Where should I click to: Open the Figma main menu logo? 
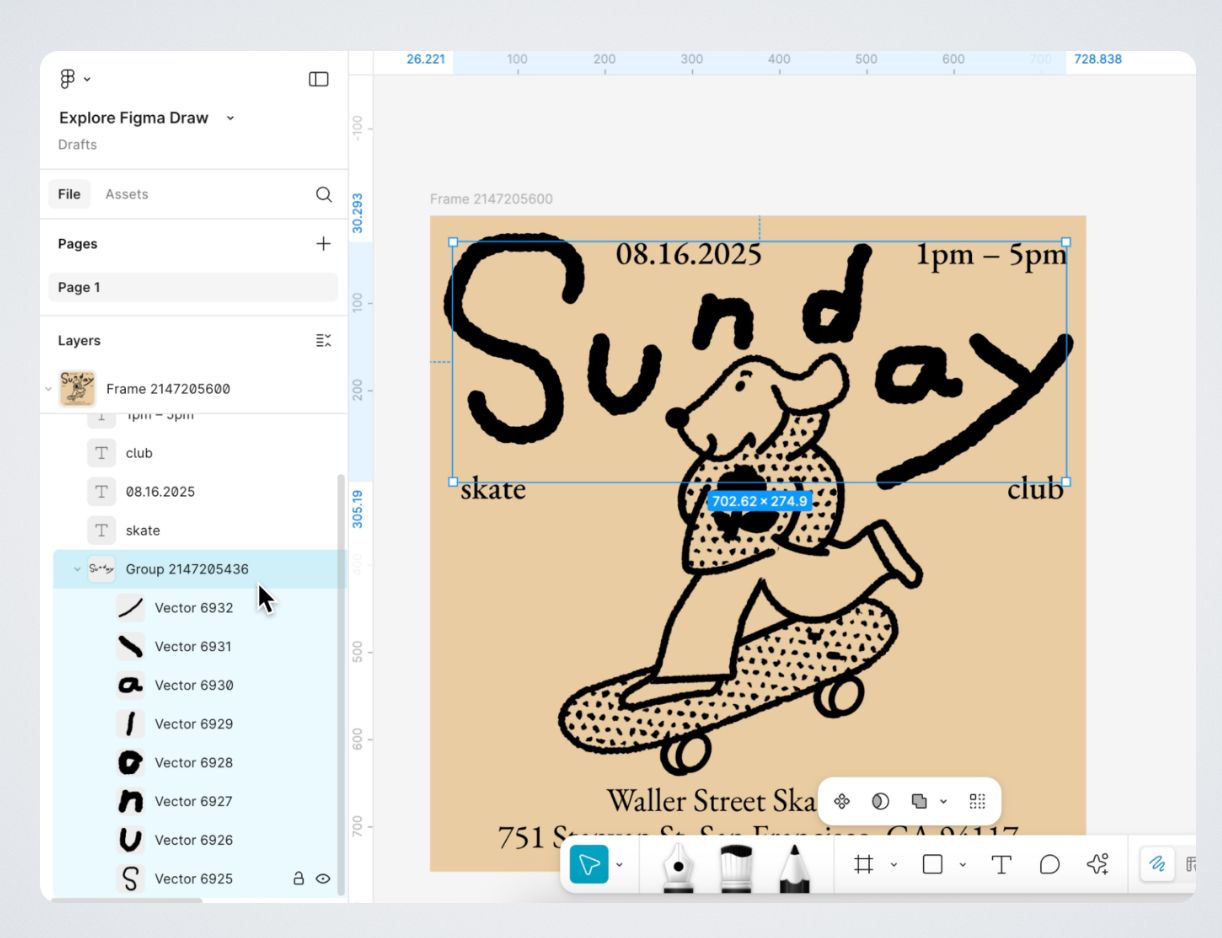tap(68, 79)
